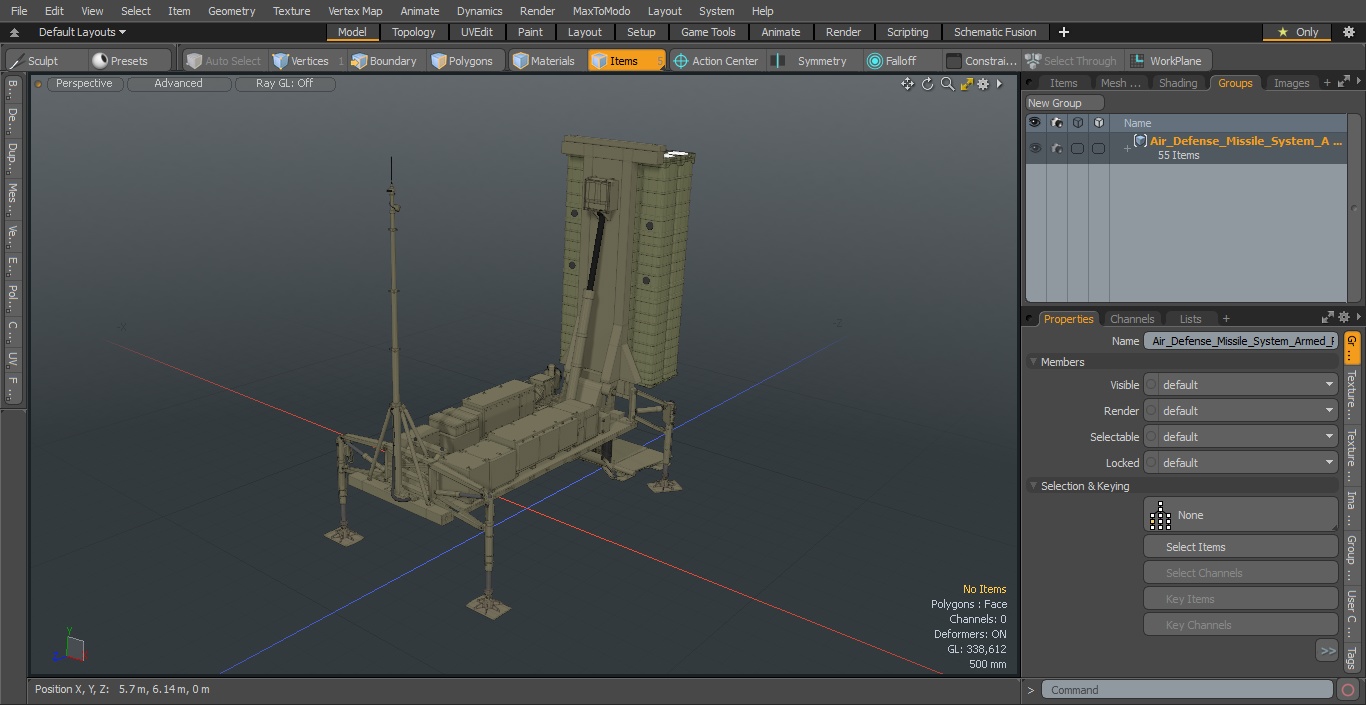Open layout settings gear in top right
Viewport: 1366px width, 705px height.
(1349, 32)
